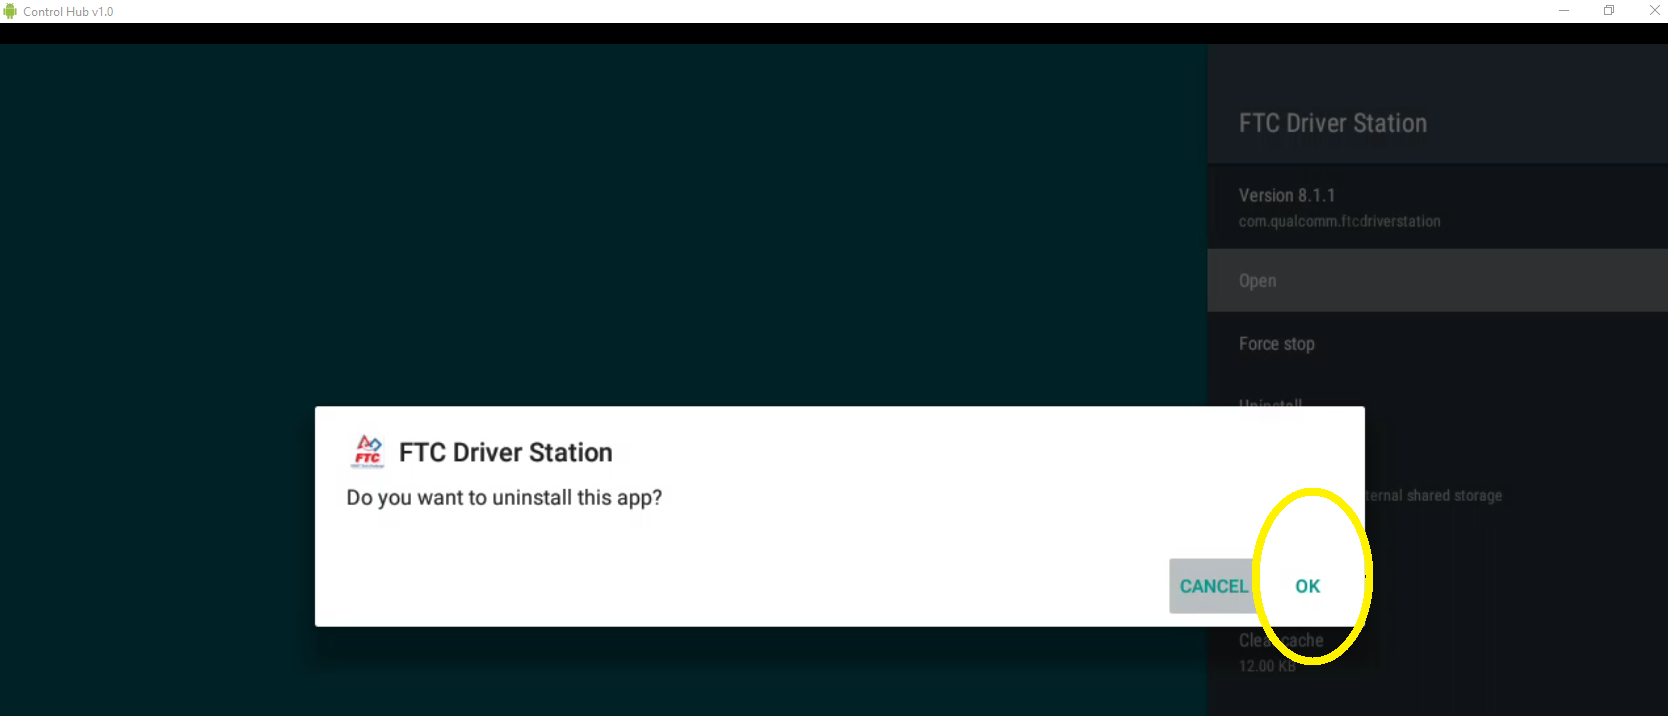1668x716 pixels.
Task: Click the Control Hub v1.0 window title
Action: pyautogui.click(x=68, y=12)
